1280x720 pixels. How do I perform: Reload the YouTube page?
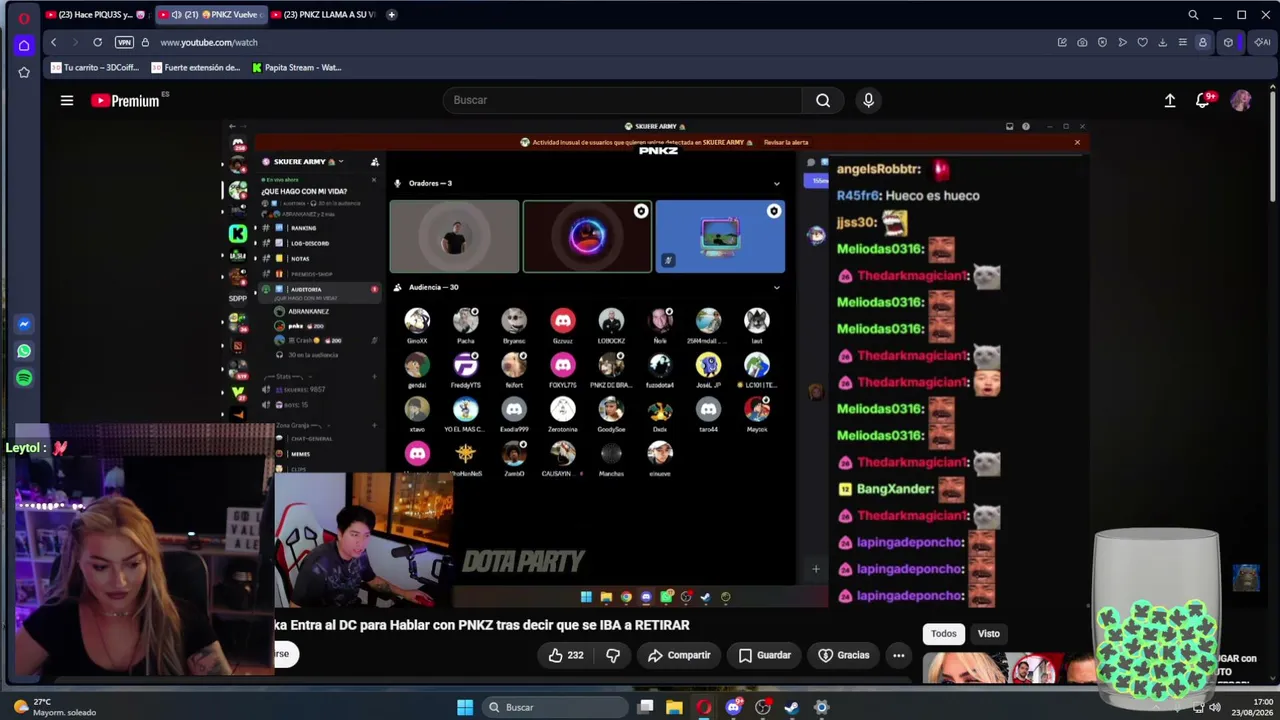(97, 42)
